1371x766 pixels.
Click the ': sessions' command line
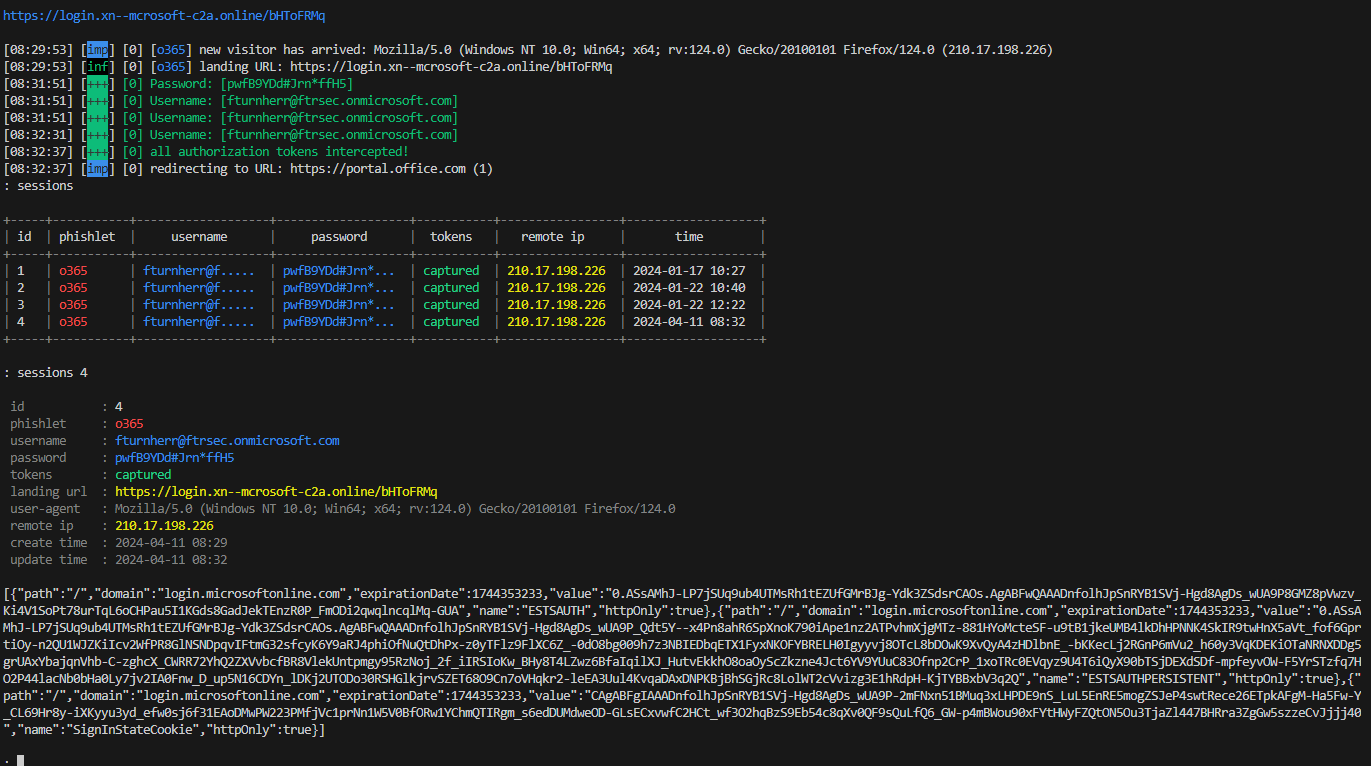click(38, 186)
